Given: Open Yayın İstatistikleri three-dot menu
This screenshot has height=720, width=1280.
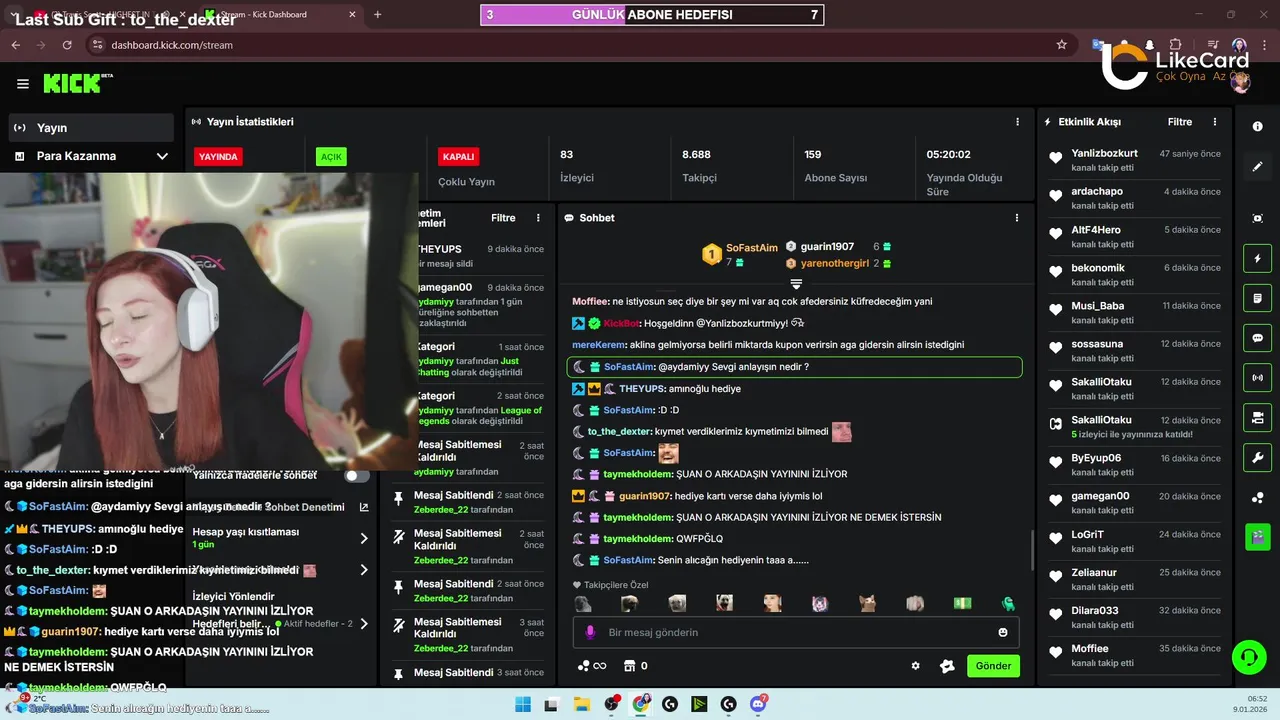Looking at the screenshot, I should click(x=1018, y=122).
